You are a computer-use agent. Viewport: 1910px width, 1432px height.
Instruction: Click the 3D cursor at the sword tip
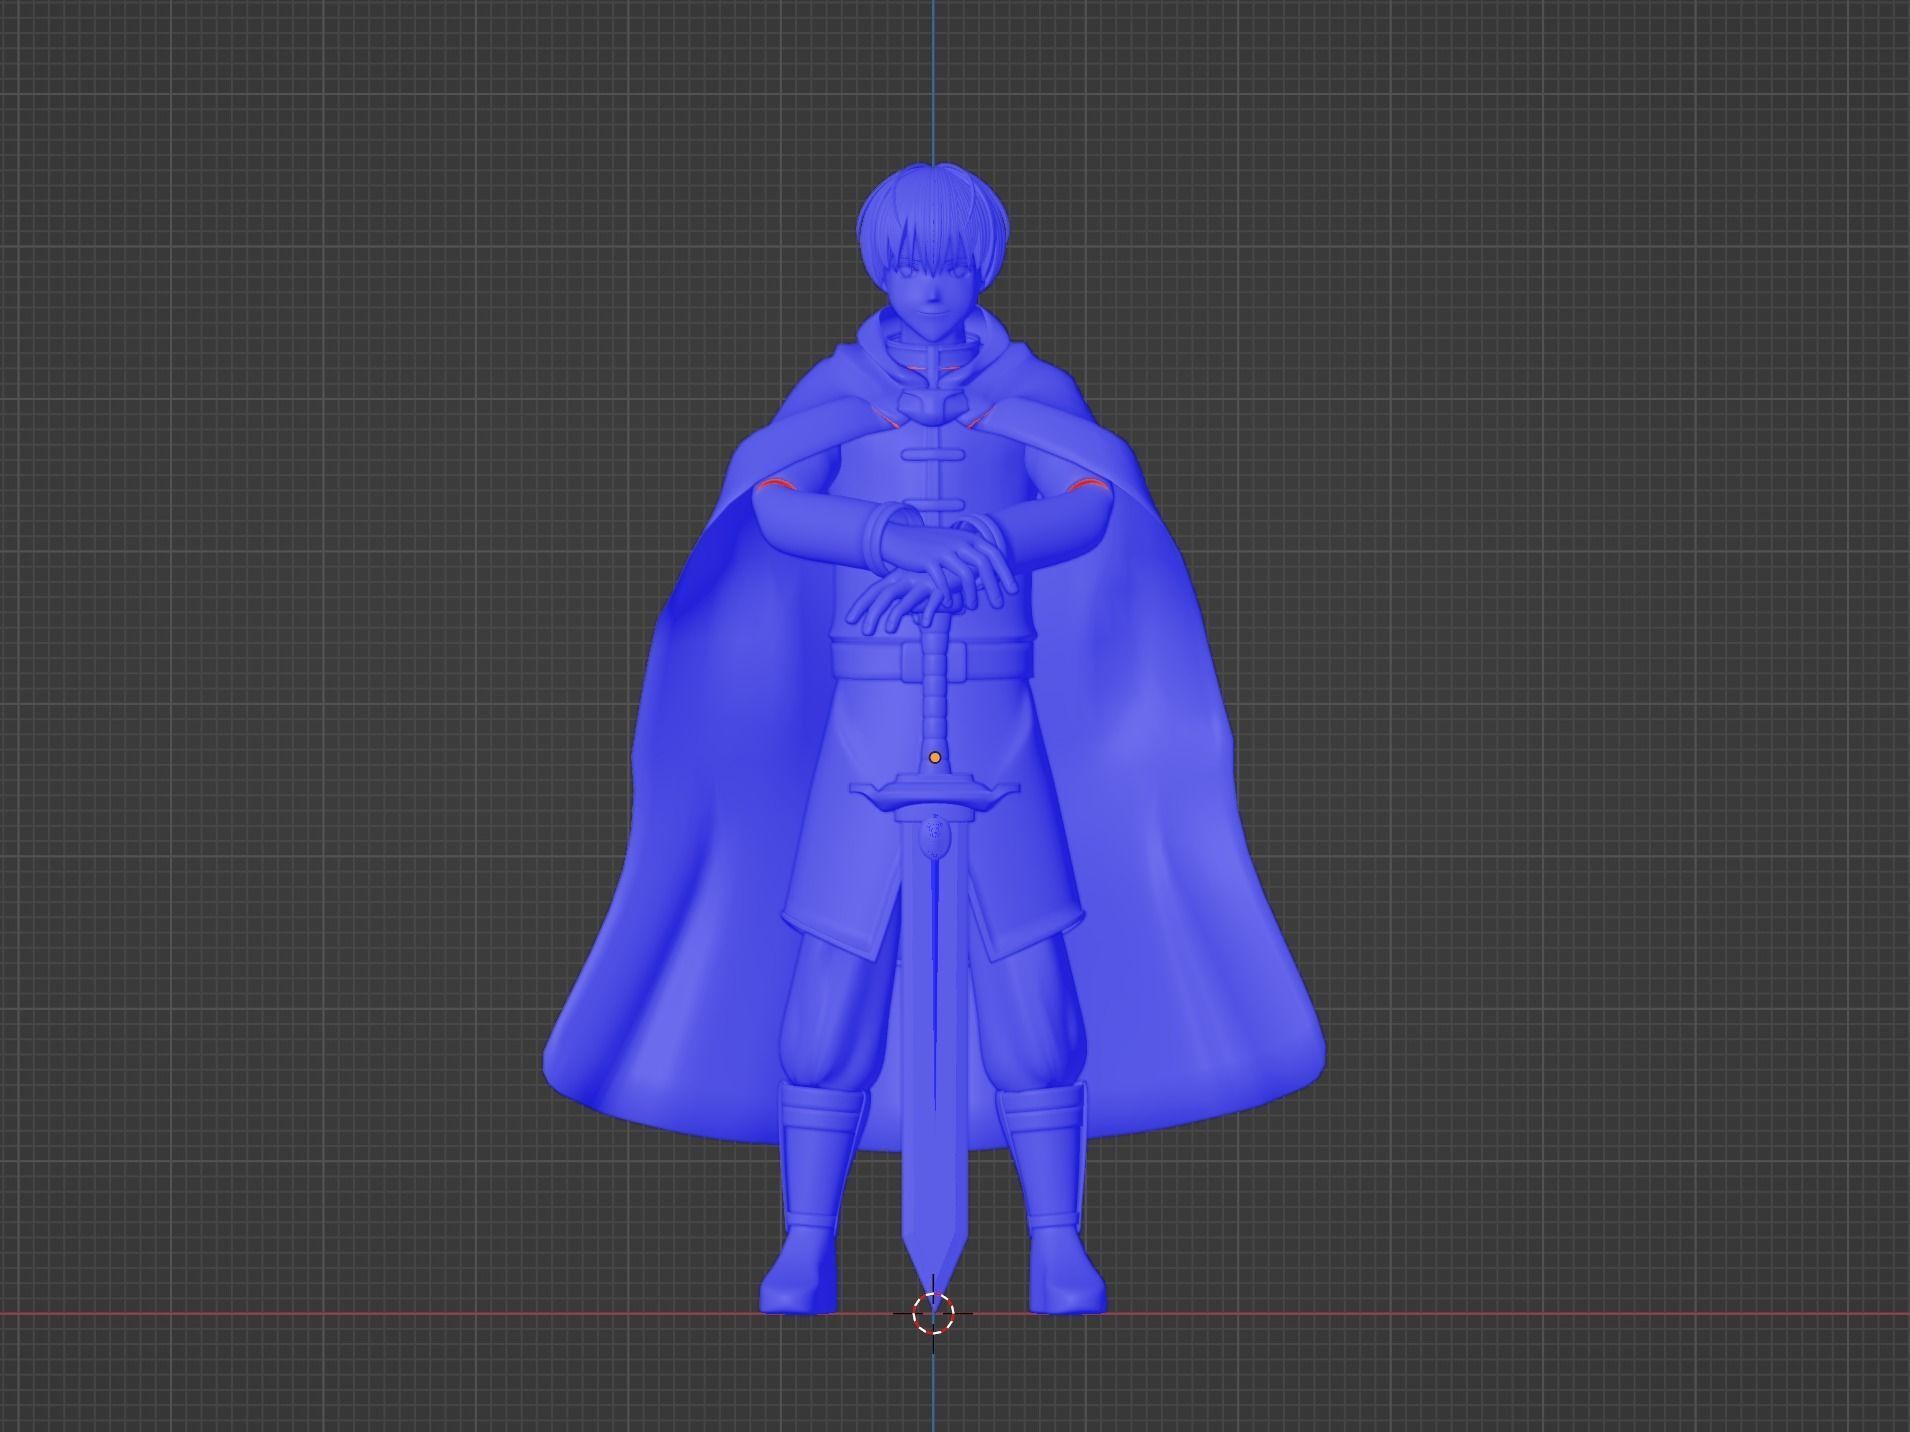(x=933, y=1313)
